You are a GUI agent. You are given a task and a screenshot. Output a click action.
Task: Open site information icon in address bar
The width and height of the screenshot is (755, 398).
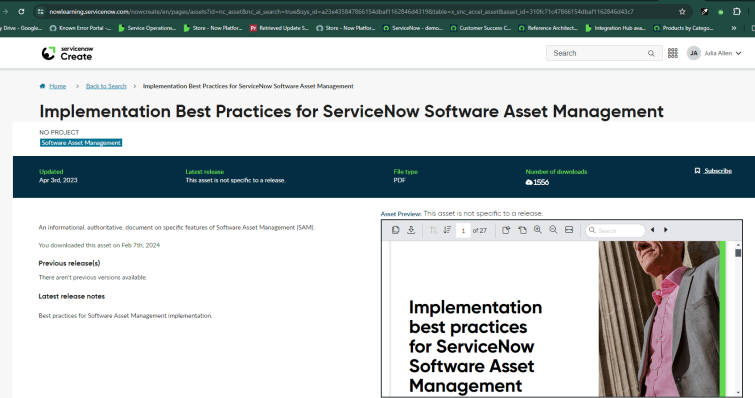point(40,12)
